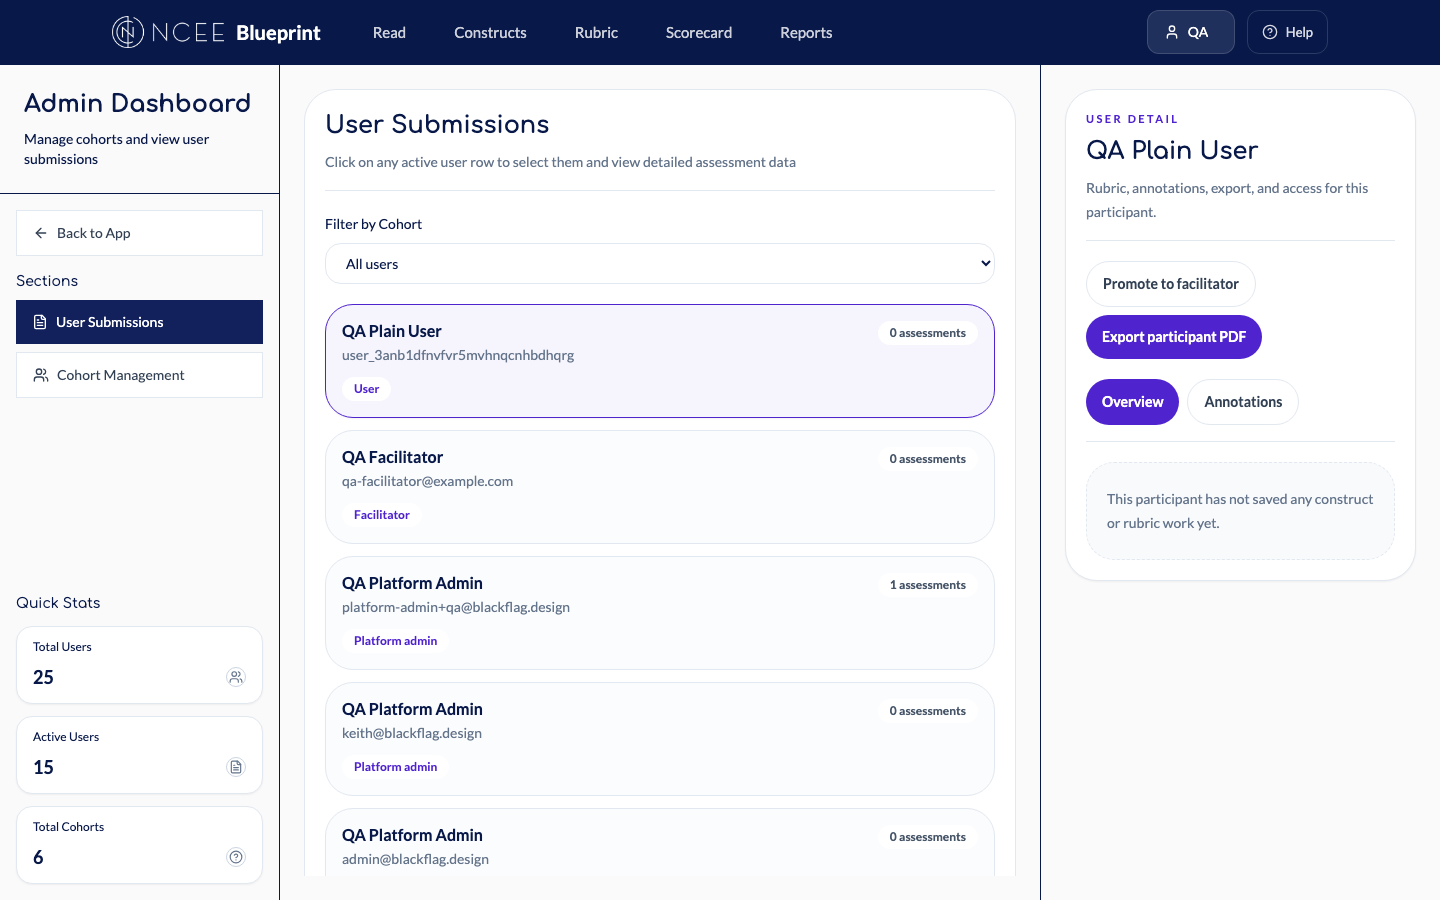
Task: Click the users icon in Total Users card
Action: (x=236, y=677)
